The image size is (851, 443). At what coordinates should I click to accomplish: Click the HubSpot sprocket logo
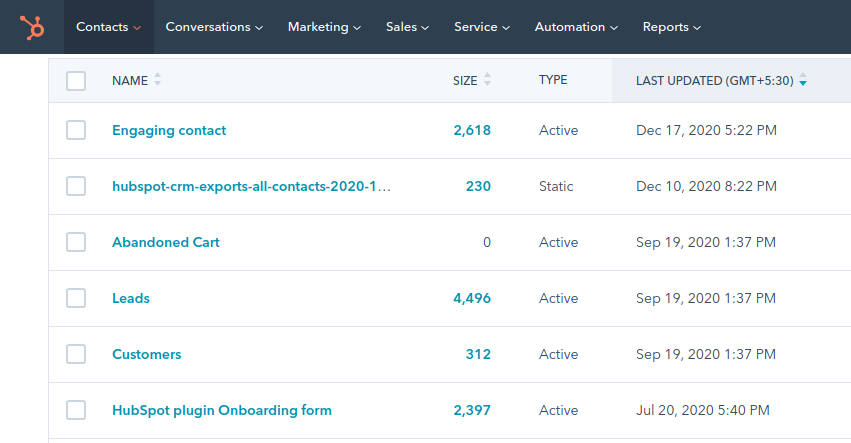(32, 28)
